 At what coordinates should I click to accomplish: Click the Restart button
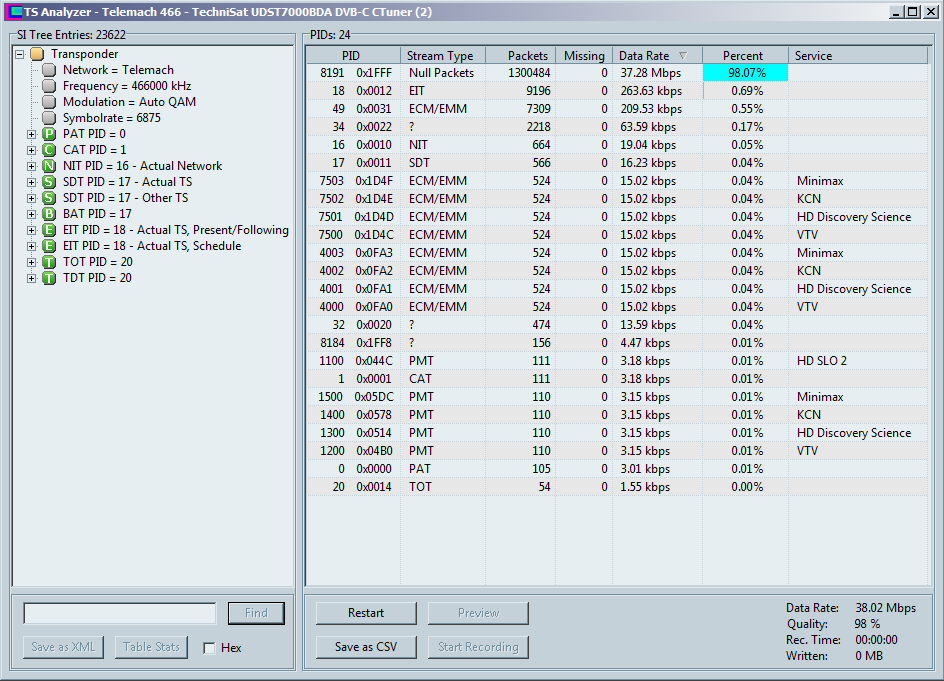366,613
